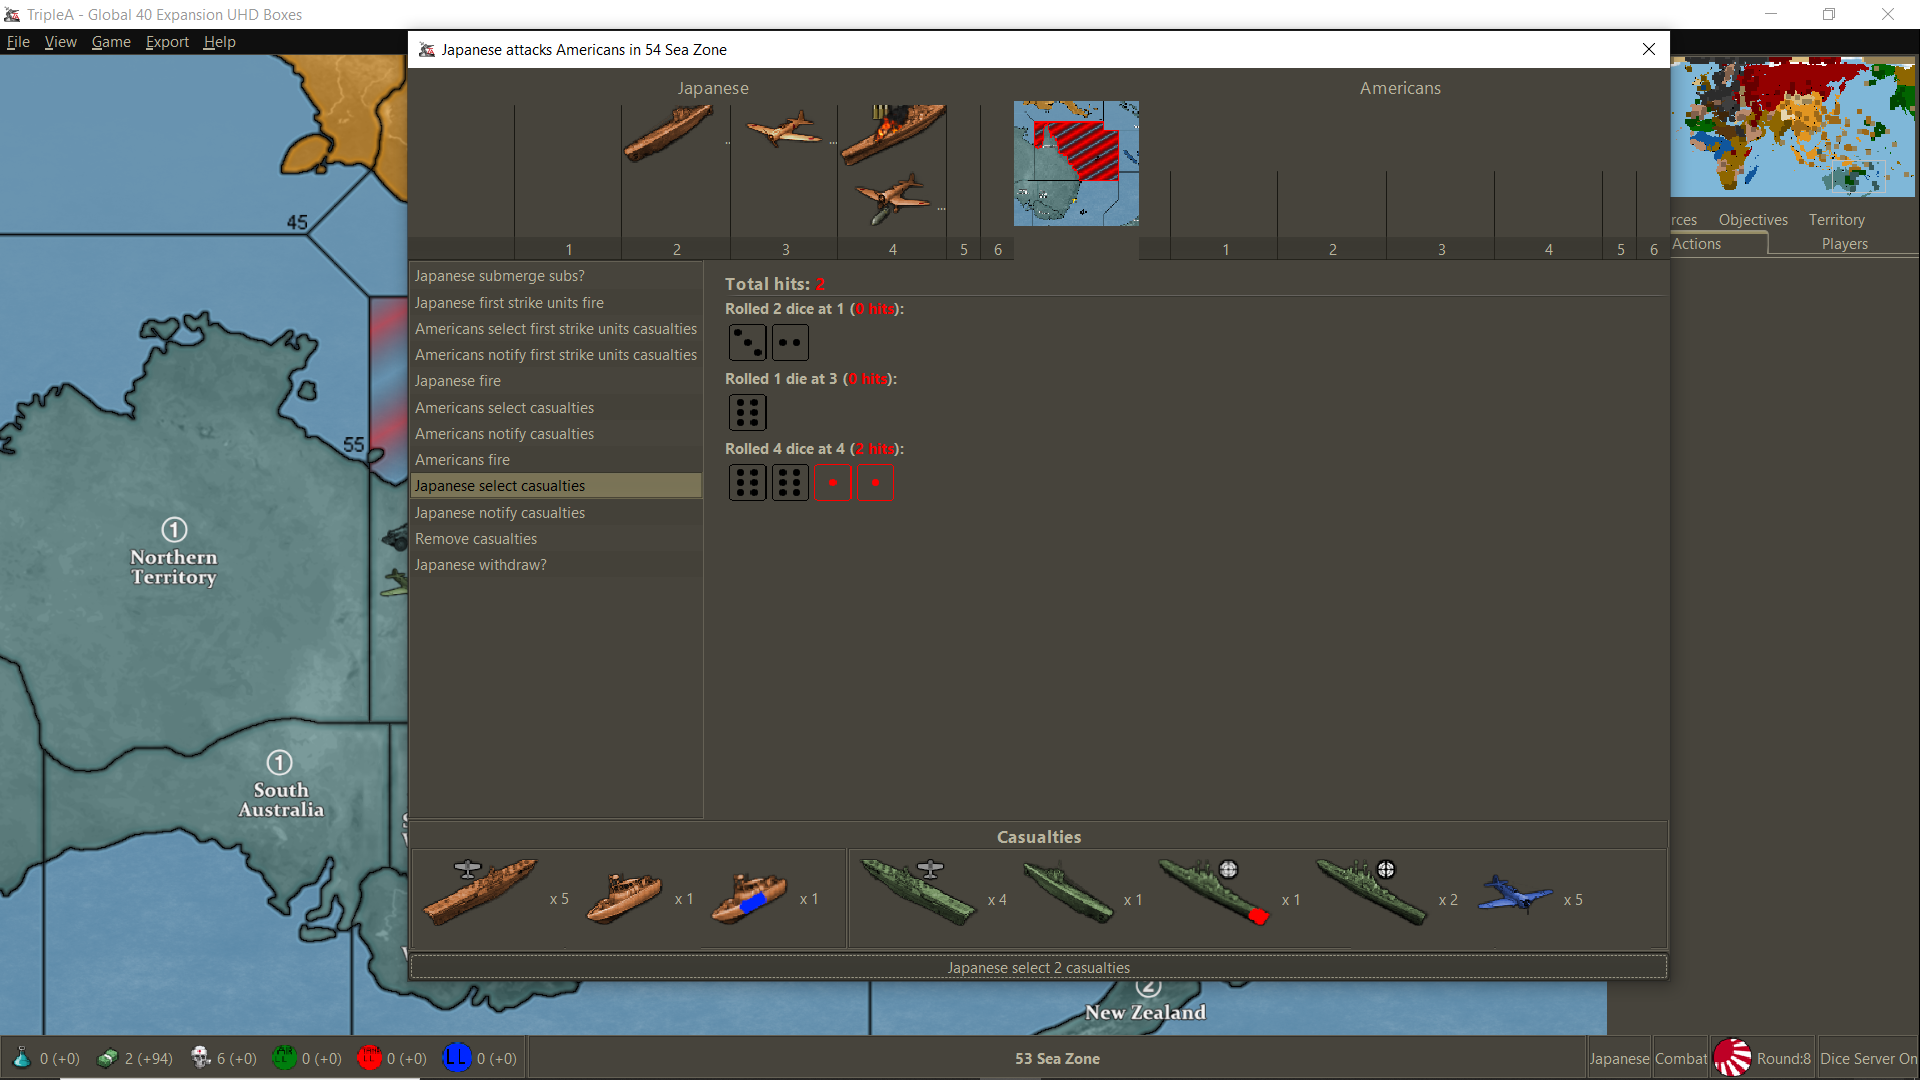Click the Round:8 status label

(x=1783, y=1058)
